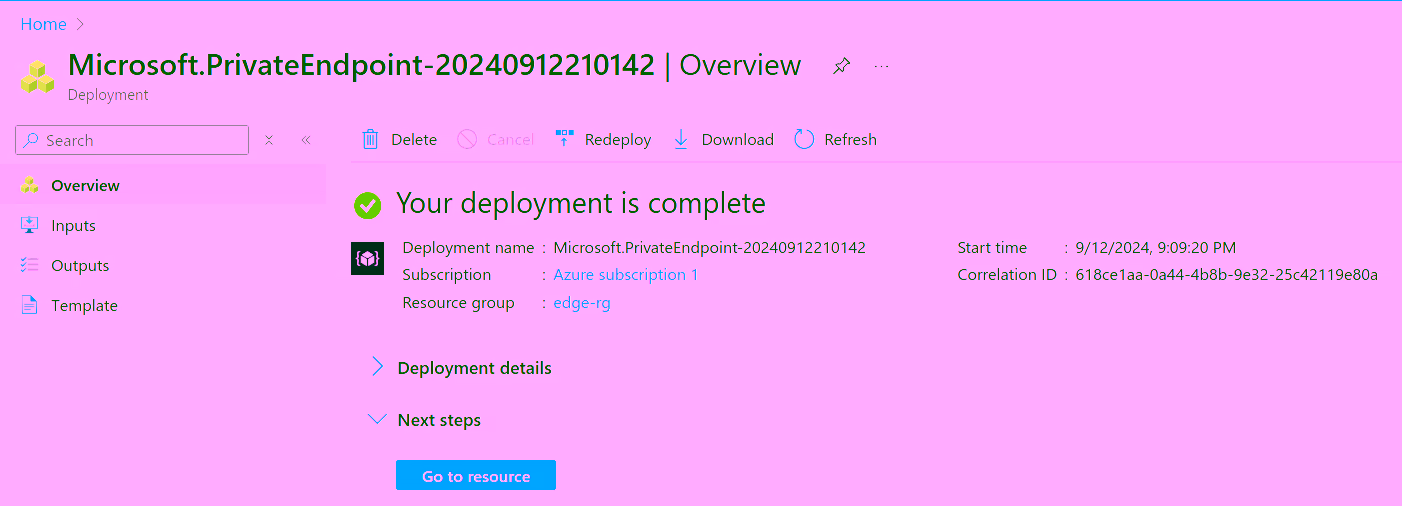The width and height of the screenshot is (1402, 506).
Task: Open the Azure subscription 1 link
Action: 625,275
